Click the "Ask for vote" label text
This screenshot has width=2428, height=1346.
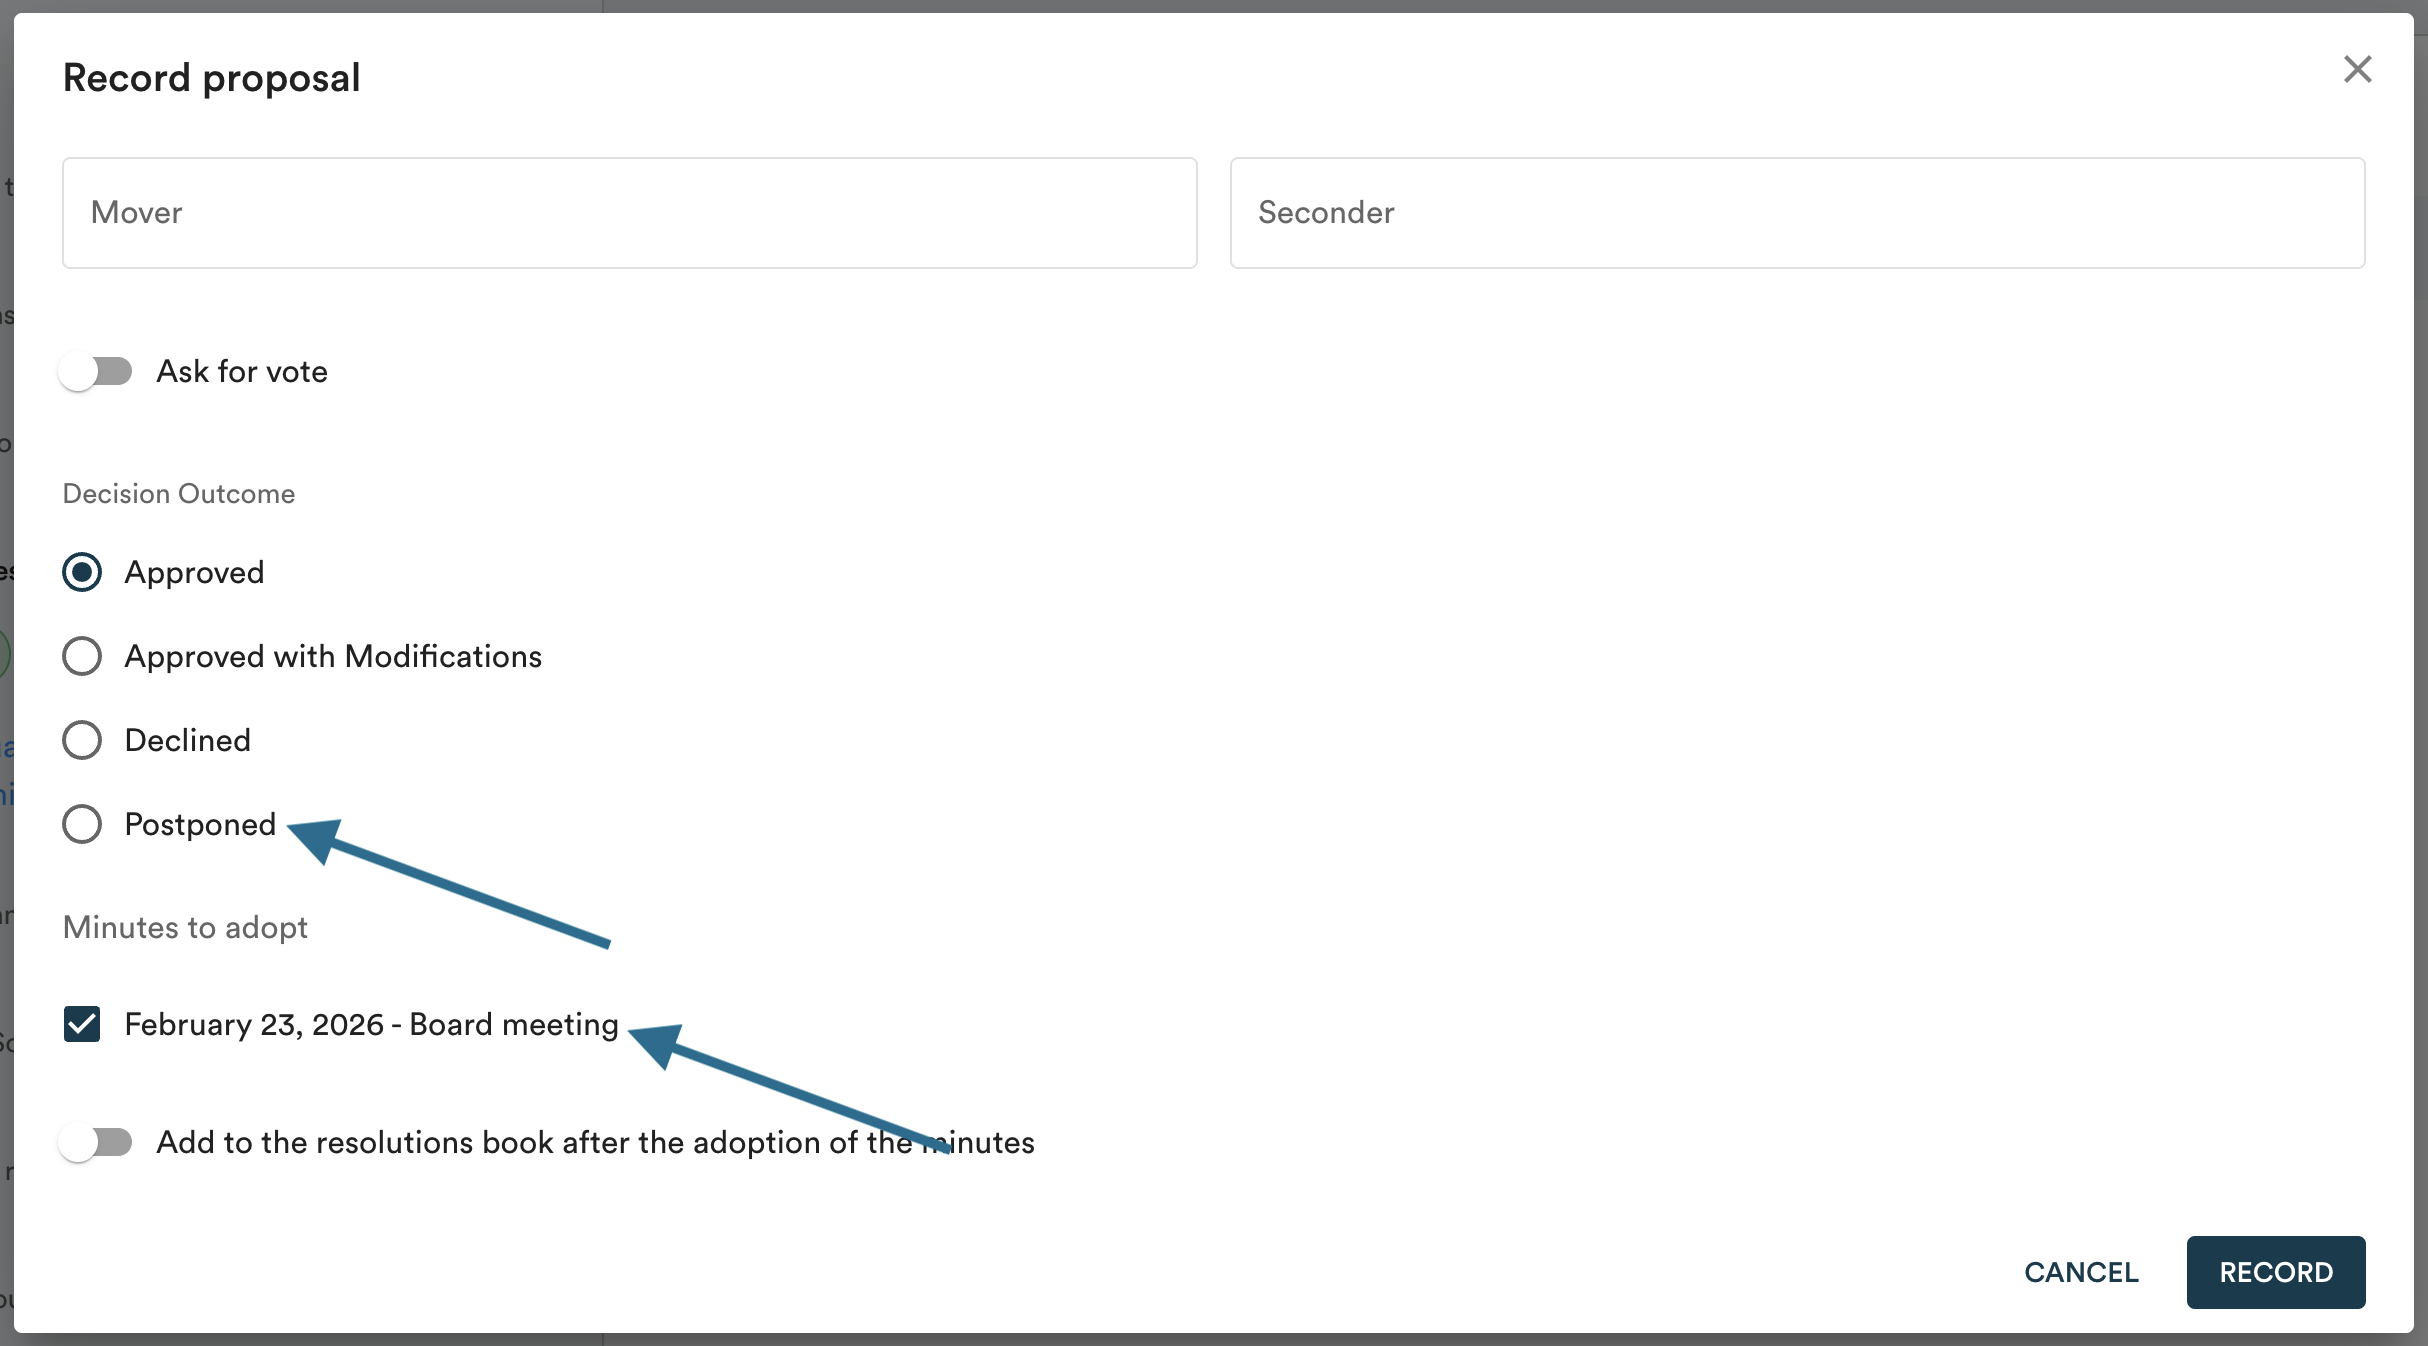[242, 372]
